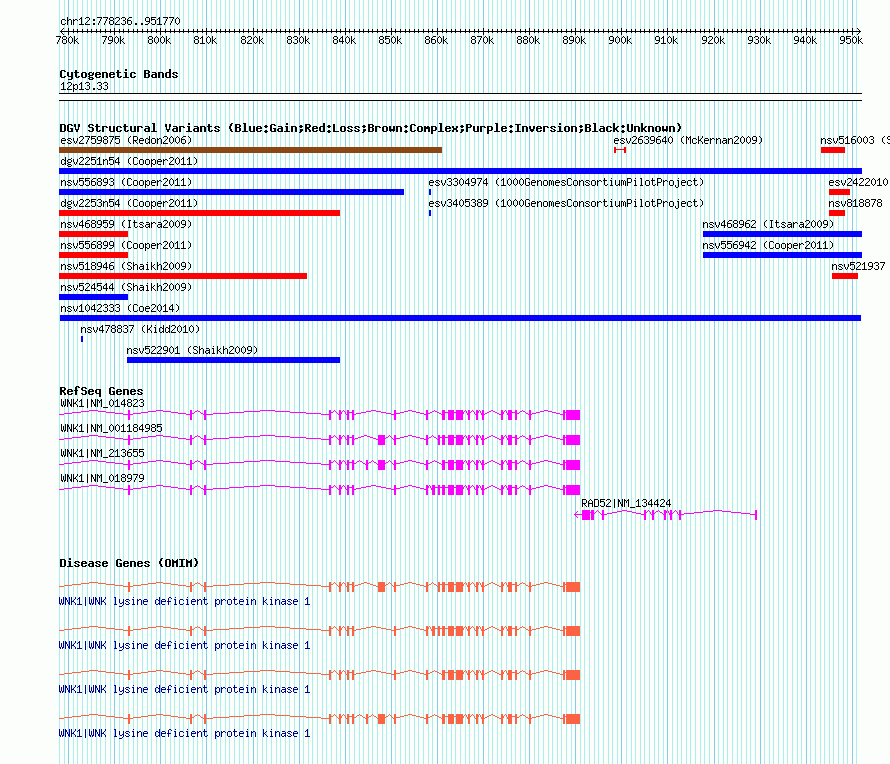Image resolution: width=890 pixels, height=764 pixels.
Task: Click the WNK1|NM_014823 transcript label
Action: click(102, 404)
